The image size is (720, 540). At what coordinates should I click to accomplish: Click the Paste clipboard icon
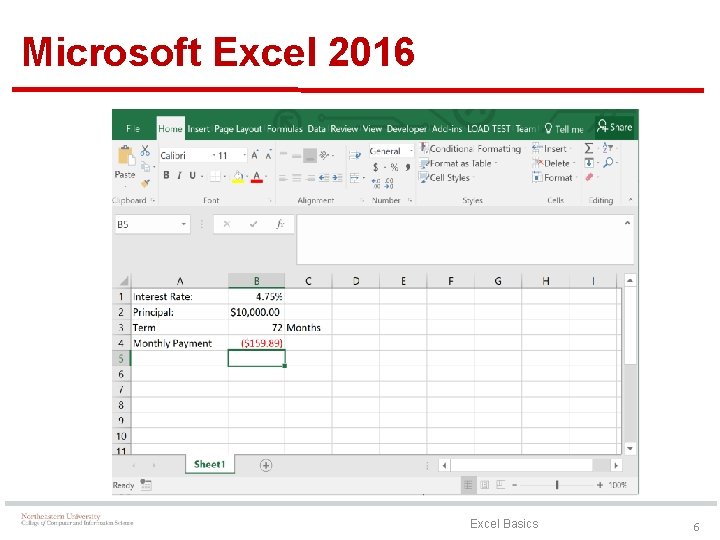click(x=125, y=156)
